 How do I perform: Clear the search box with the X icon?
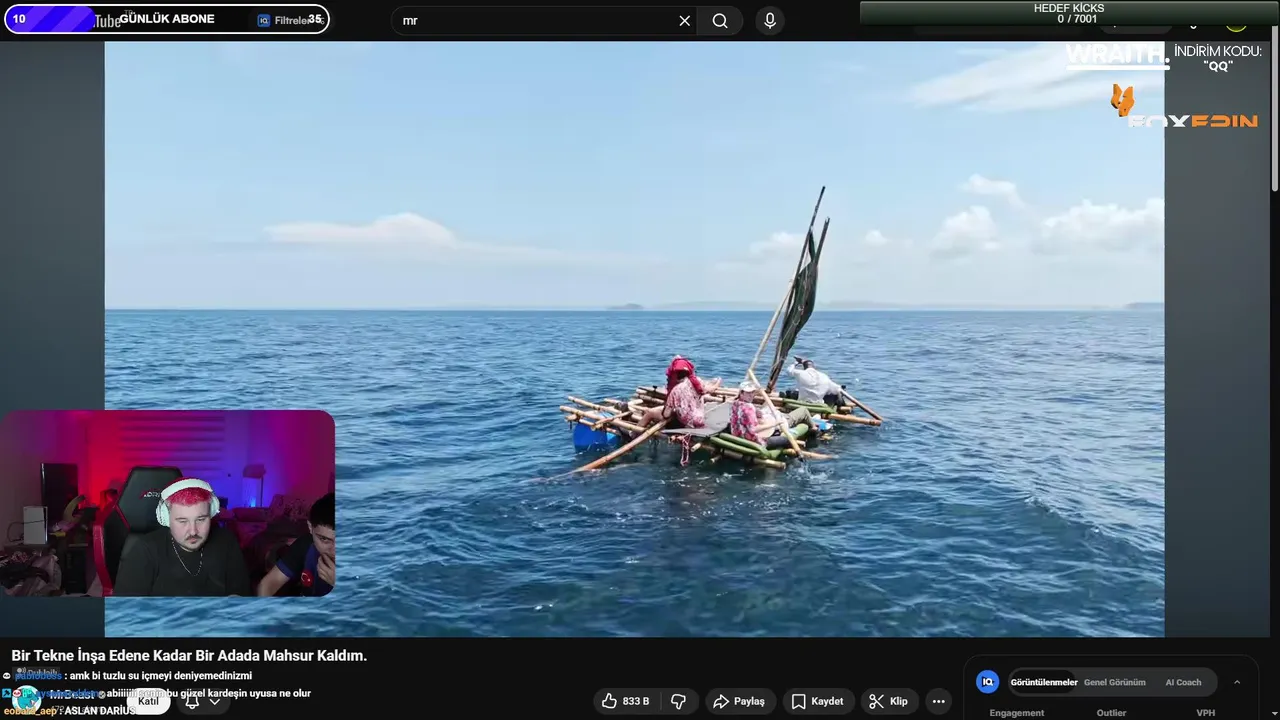pyautogui.click(x=684, y=21)
